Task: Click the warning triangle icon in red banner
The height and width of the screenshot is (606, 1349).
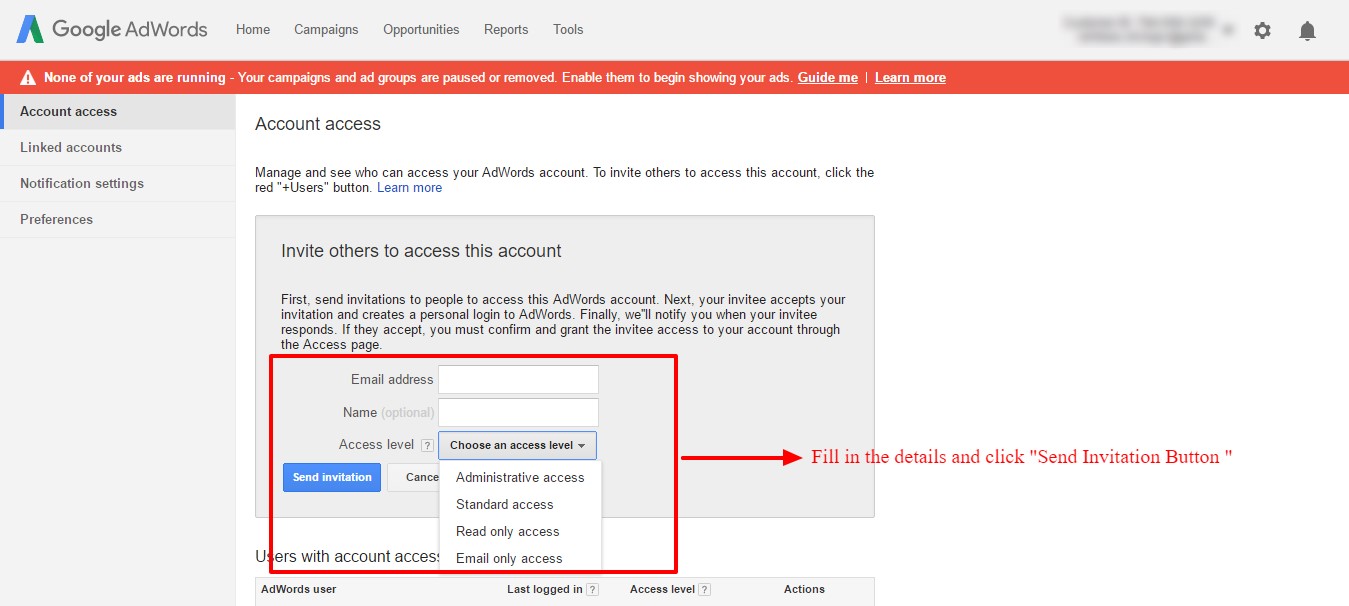Action: [28, 77]
